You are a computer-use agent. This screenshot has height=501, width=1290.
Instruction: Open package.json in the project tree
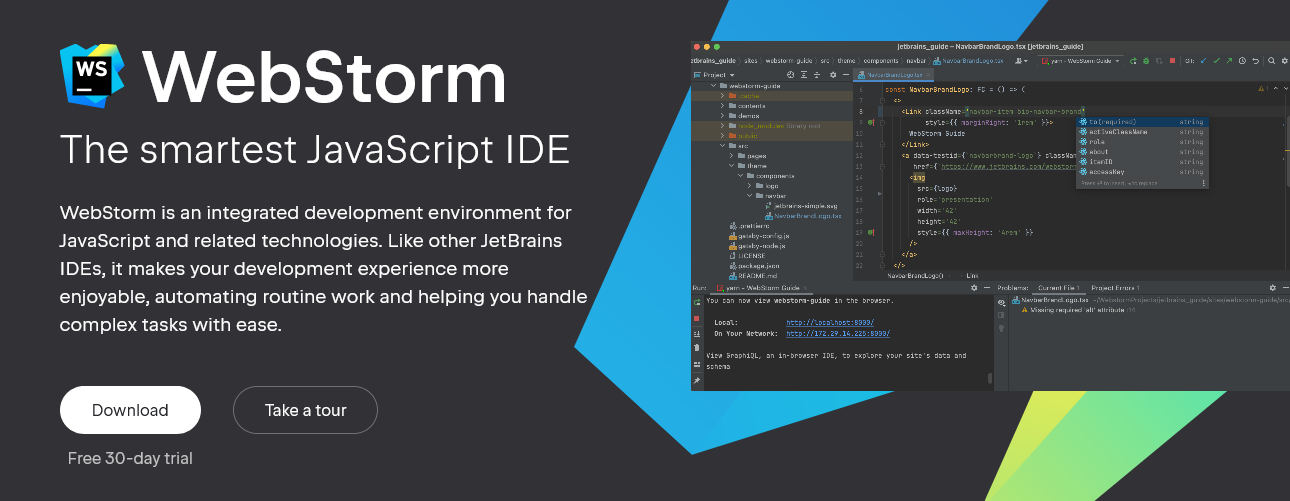[754, 266]
